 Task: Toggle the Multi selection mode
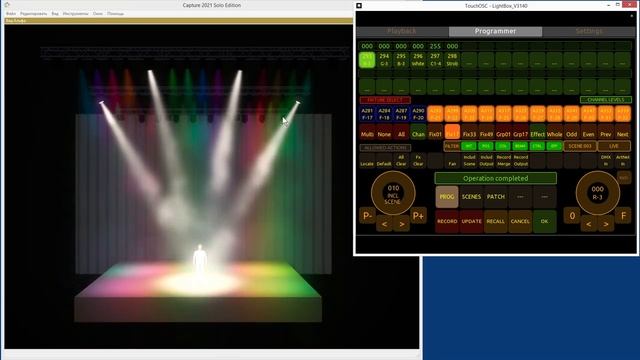(367, 133)
